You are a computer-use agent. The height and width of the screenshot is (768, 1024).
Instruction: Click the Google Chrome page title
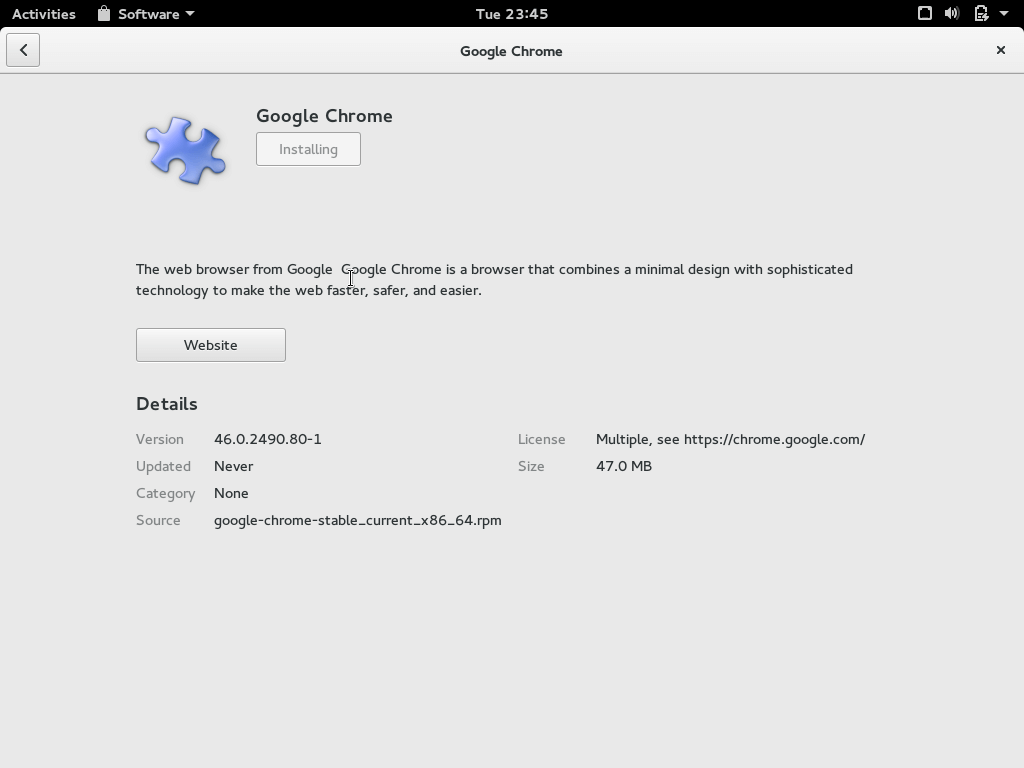coord(511,50)
